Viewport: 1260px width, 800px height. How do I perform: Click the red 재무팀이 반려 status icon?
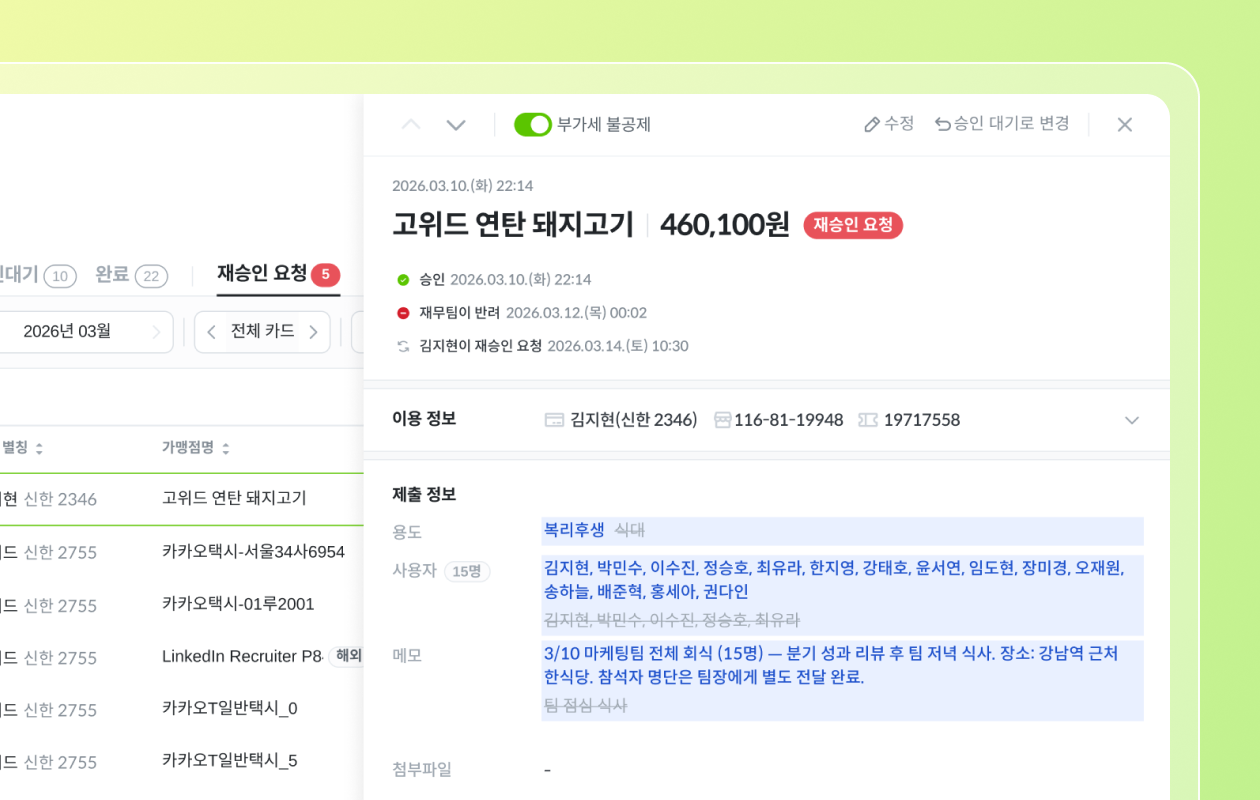(403, 313)
